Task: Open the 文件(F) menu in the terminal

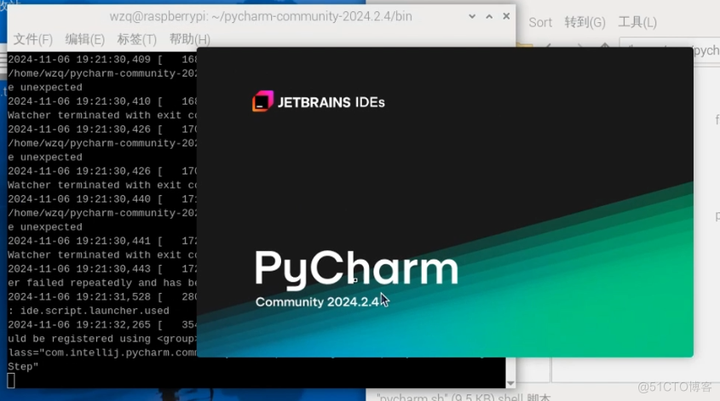Action: [x=33, y=40]
